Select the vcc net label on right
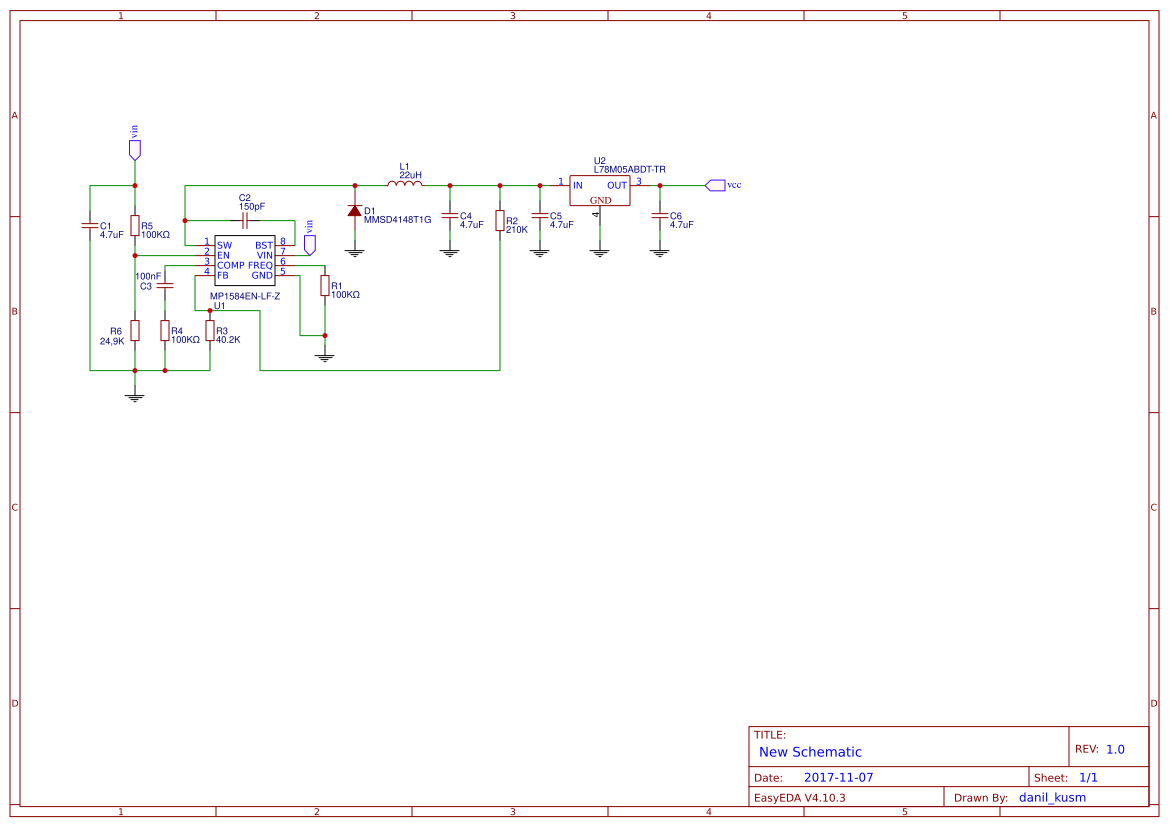Image resolution: width=1169 pixels, height=827 pixels. (x=715, y=185)
